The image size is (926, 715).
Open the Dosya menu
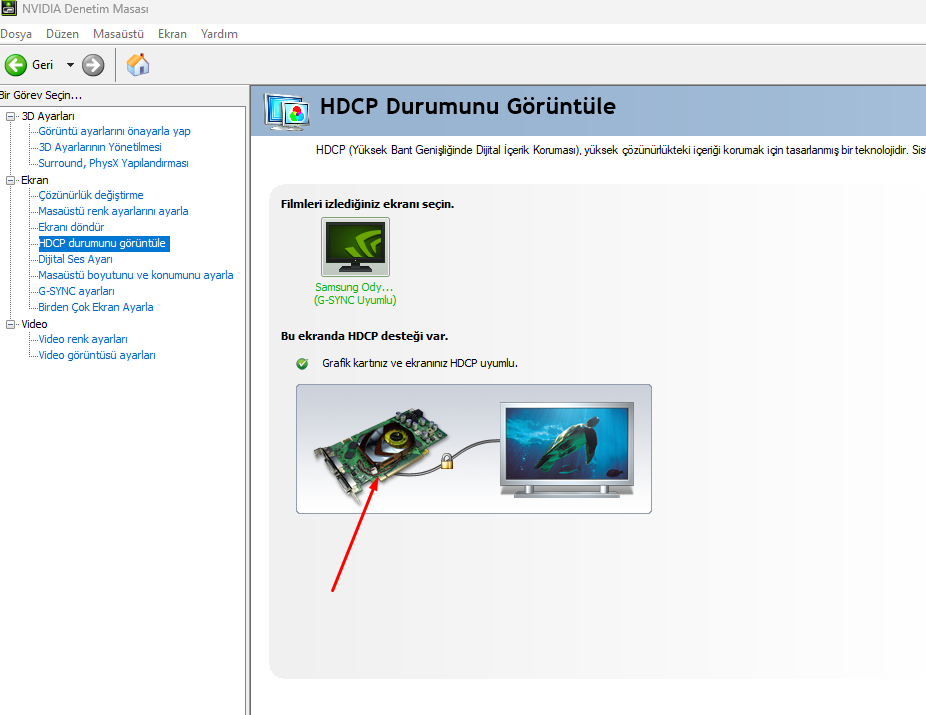[16, 34]
